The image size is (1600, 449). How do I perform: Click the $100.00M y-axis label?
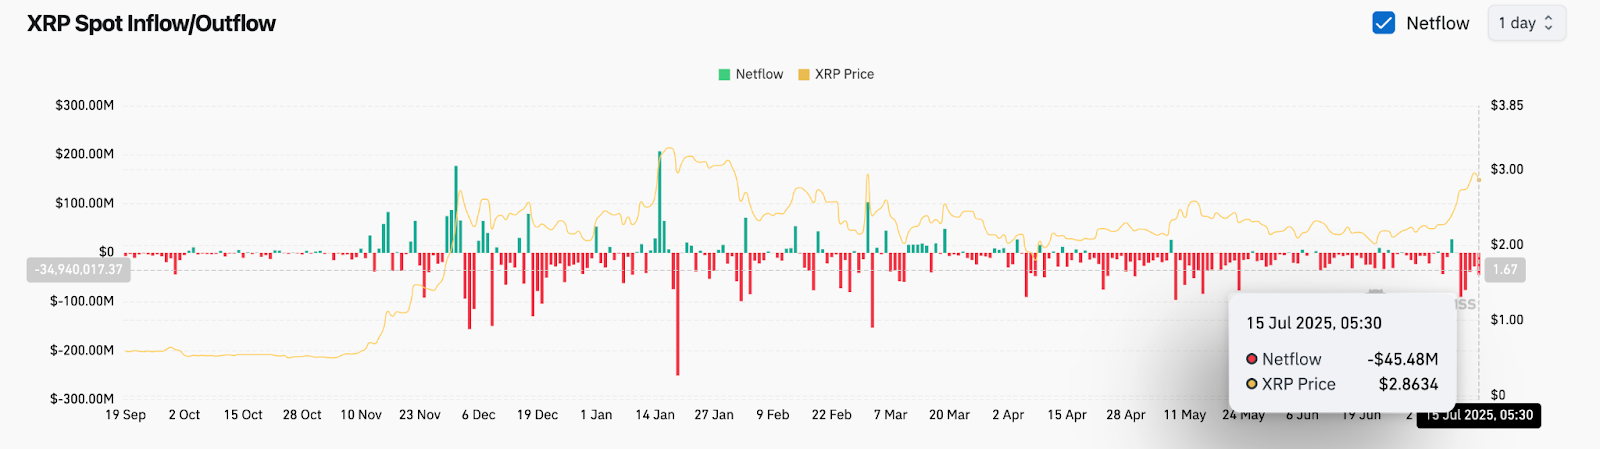(x=85, y=203)
